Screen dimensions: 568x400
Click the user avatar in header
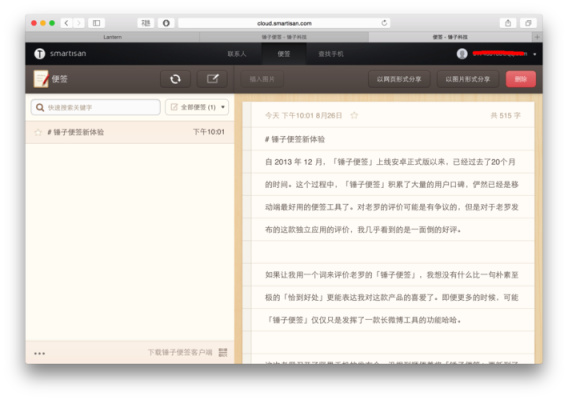coord(462,54)
